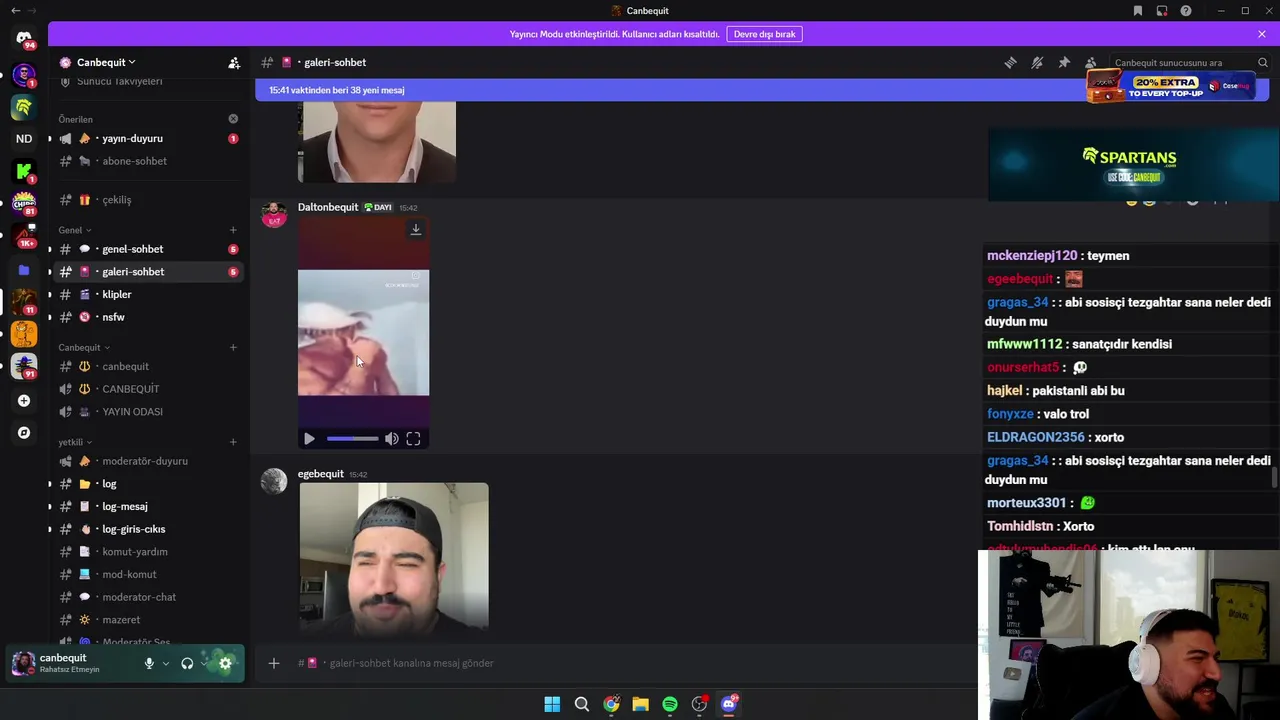Open canbequit user profile panel avatar

coord(23,663)
